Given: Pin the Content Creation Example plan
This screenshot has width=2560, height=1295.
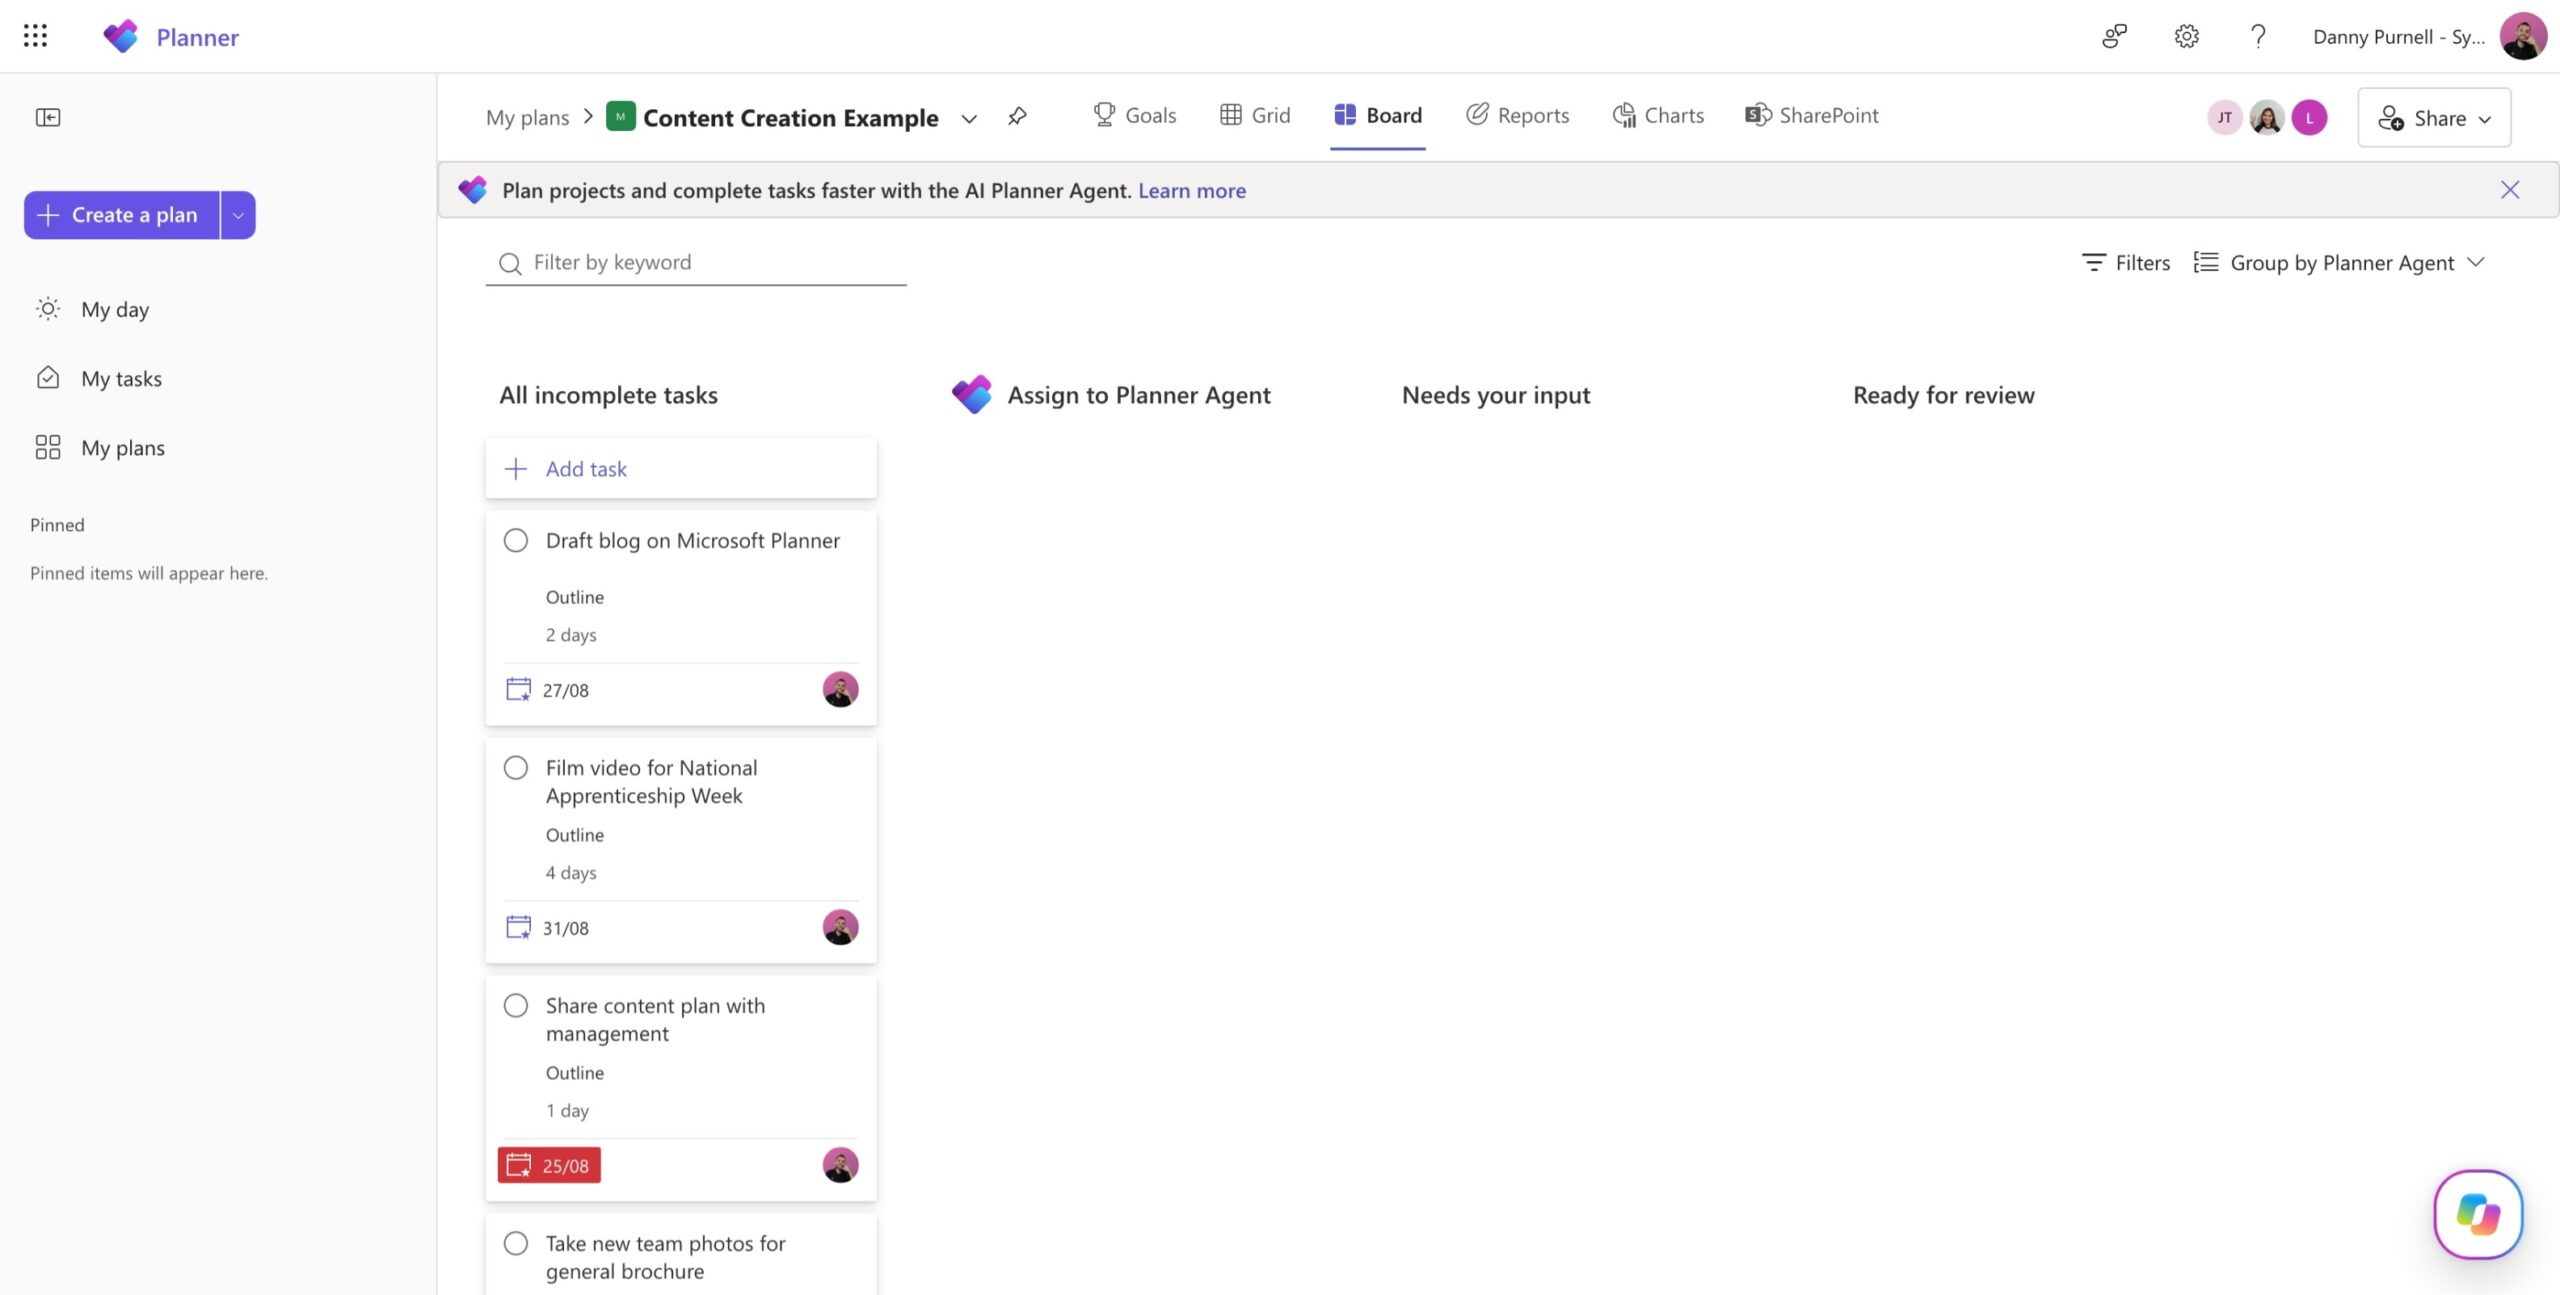Looking at the screenshot, I should click(1017, 117).
